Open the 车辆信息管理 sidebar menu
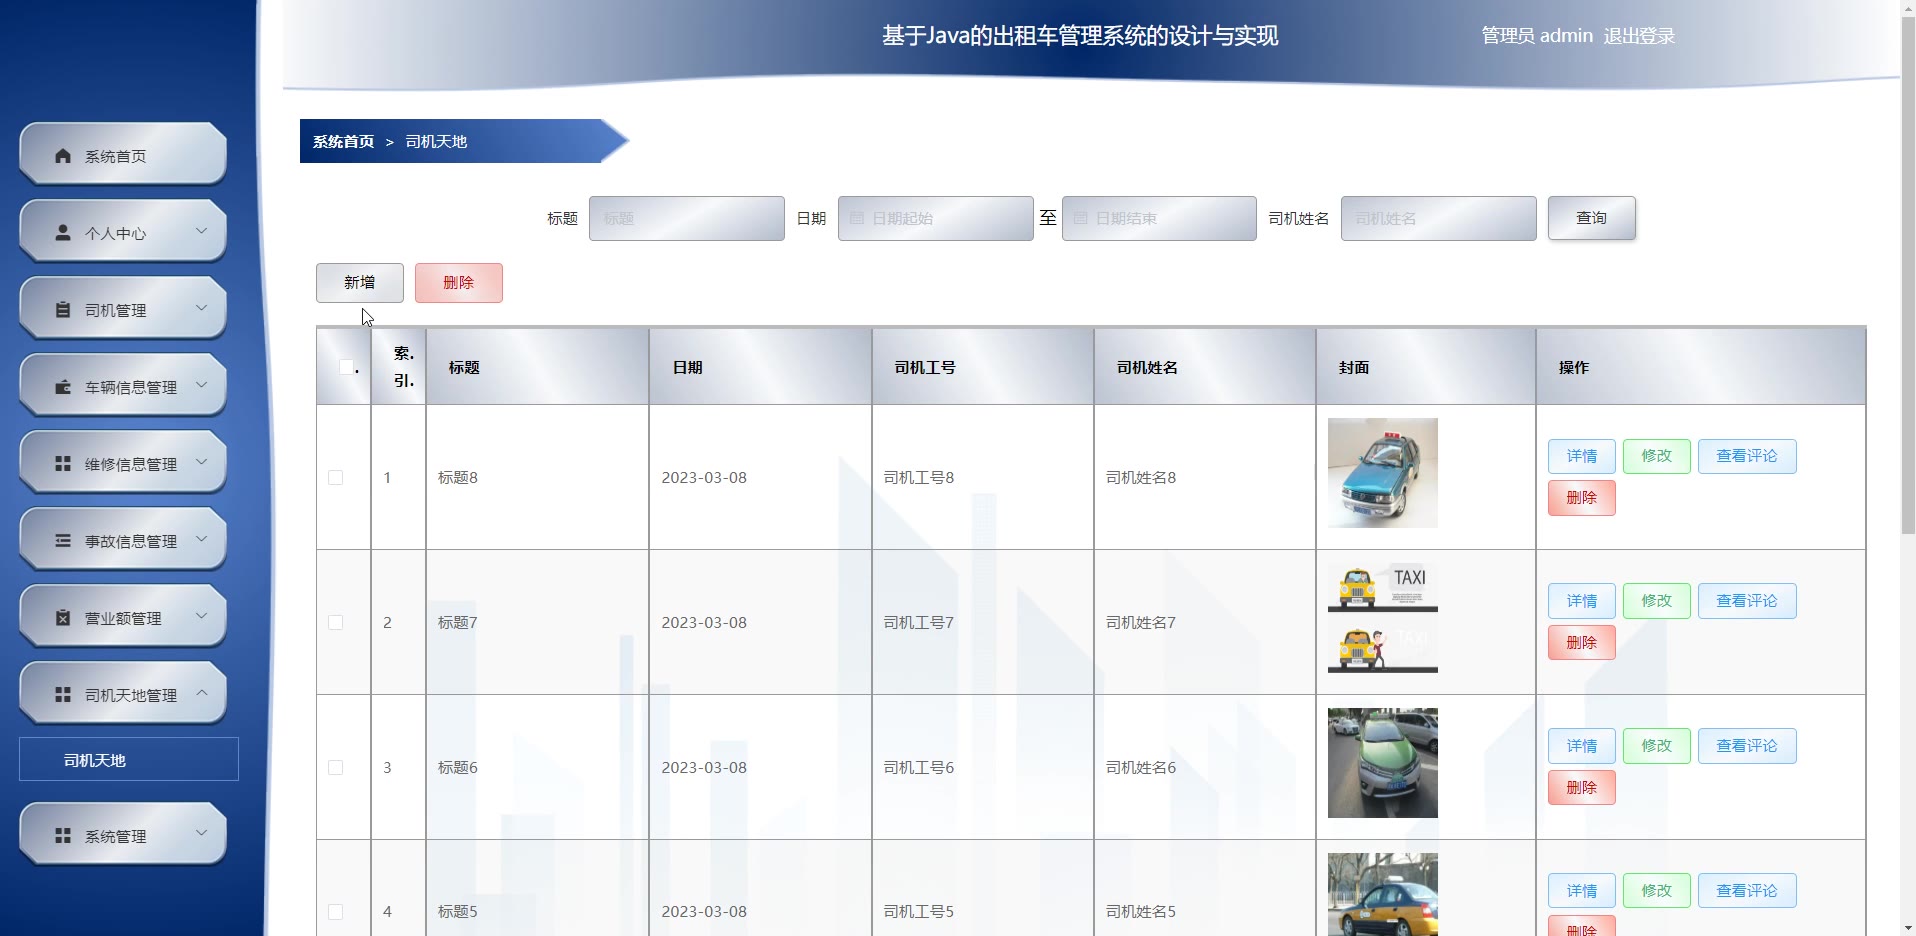Screen dimensions: 1916x936 (x=123, y=386)
